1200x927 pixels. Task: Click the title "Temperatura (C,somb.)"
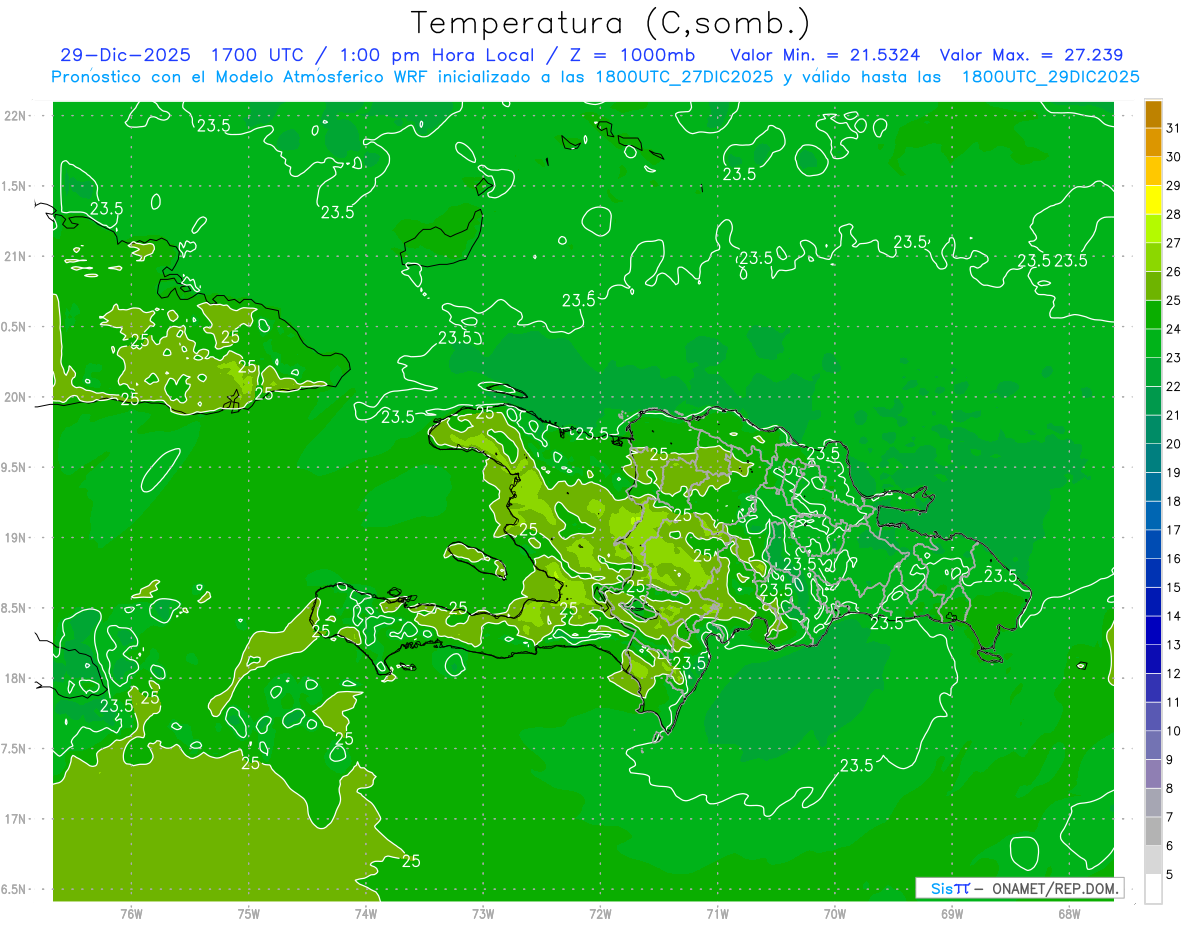point(612,22)
